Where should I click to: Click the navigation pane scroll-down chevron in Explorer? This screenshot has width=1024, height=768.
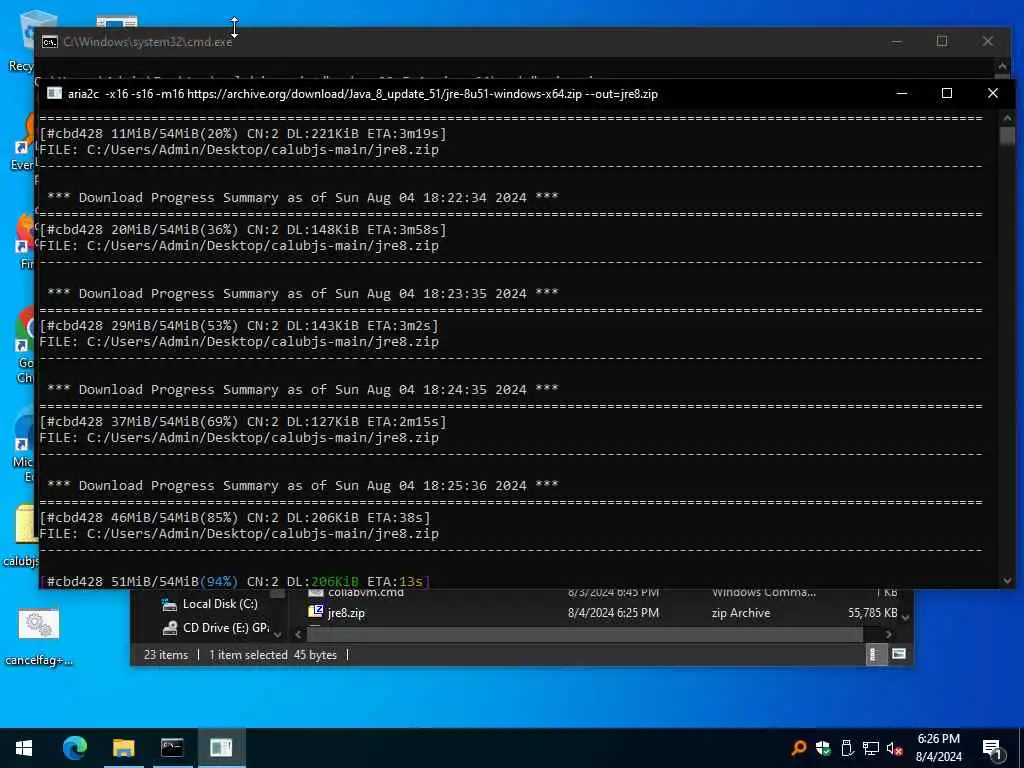(x=278, y=634)
